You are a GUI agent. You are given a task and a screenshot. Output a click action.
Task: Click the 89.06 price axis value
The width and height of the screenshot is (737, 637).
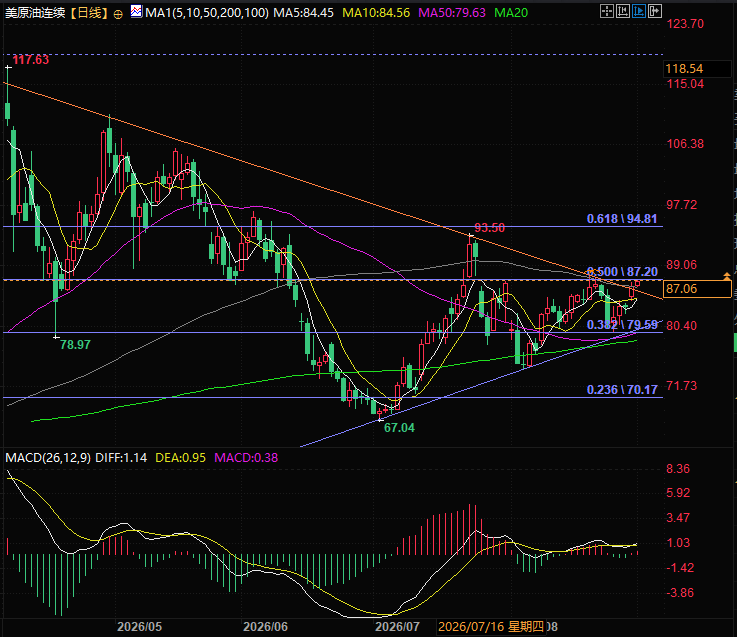point(682,265)
